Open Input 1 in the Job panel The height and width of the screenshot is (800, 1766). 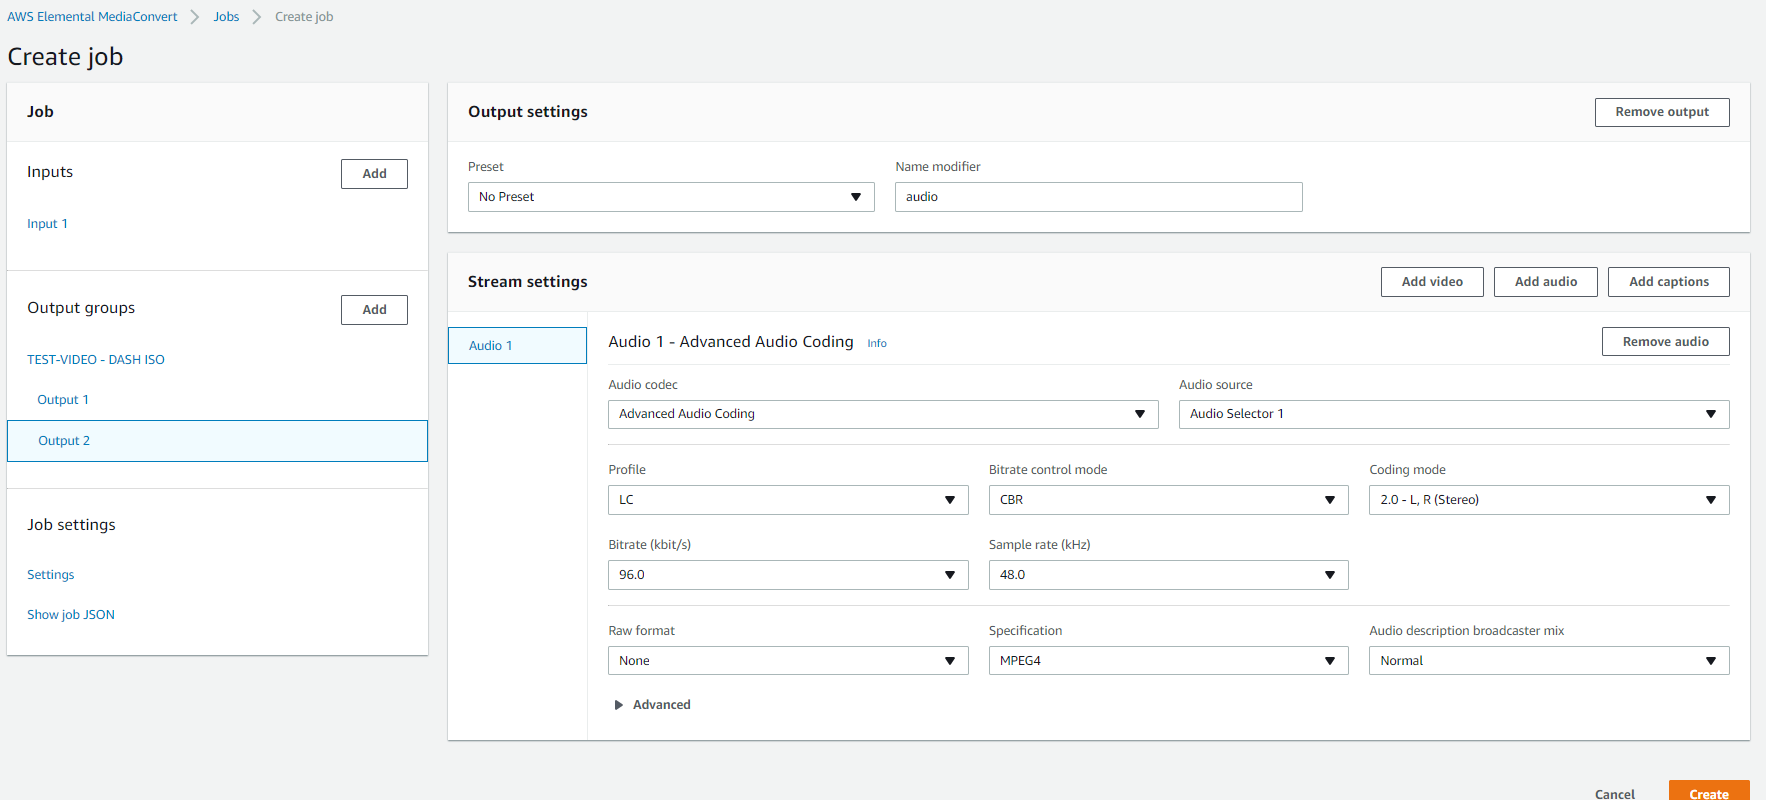47,224
